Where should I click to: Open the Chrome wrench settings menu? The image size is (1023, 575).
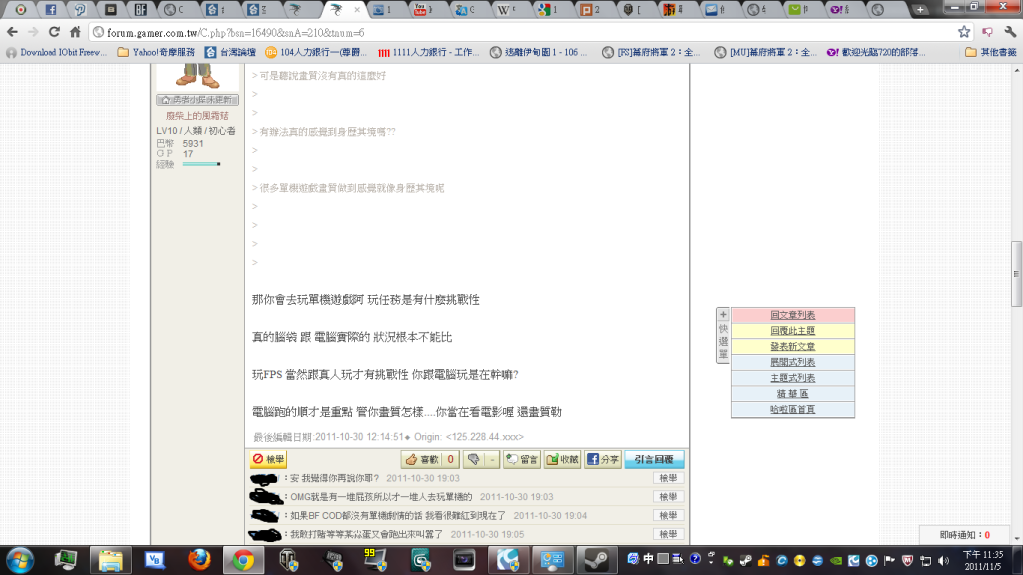[x=1010, y=32]
